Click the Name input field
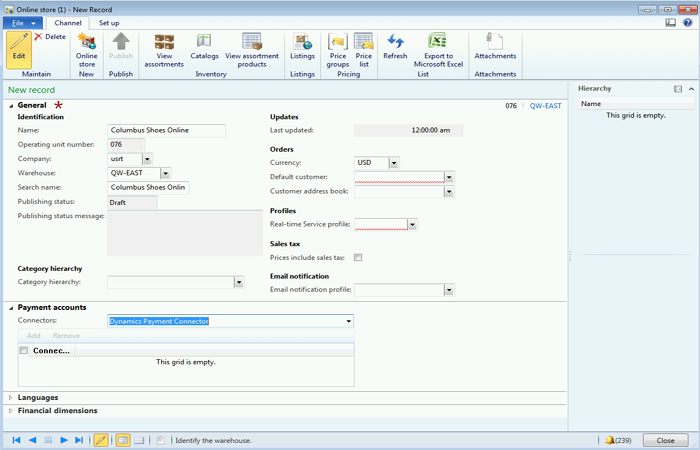The height and width of the screenshot is (450, 700). click(166, 130)
